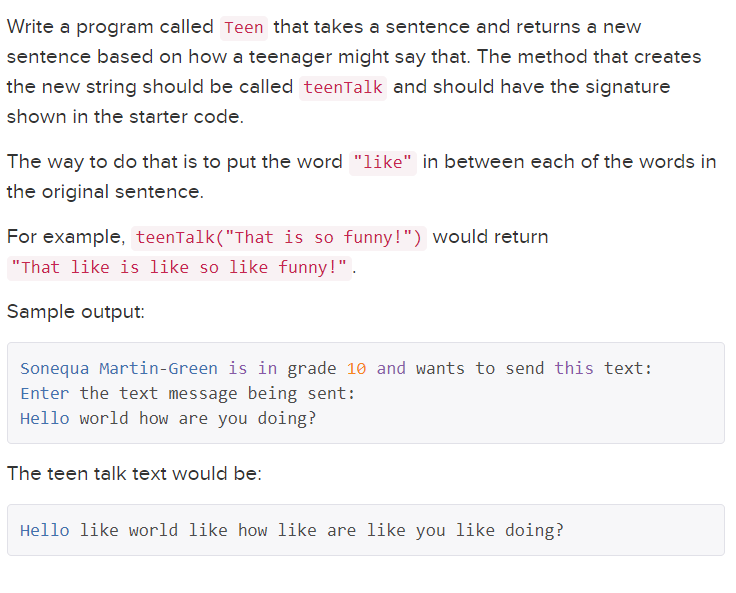Click the words the original sentence.

pos(105,192)
